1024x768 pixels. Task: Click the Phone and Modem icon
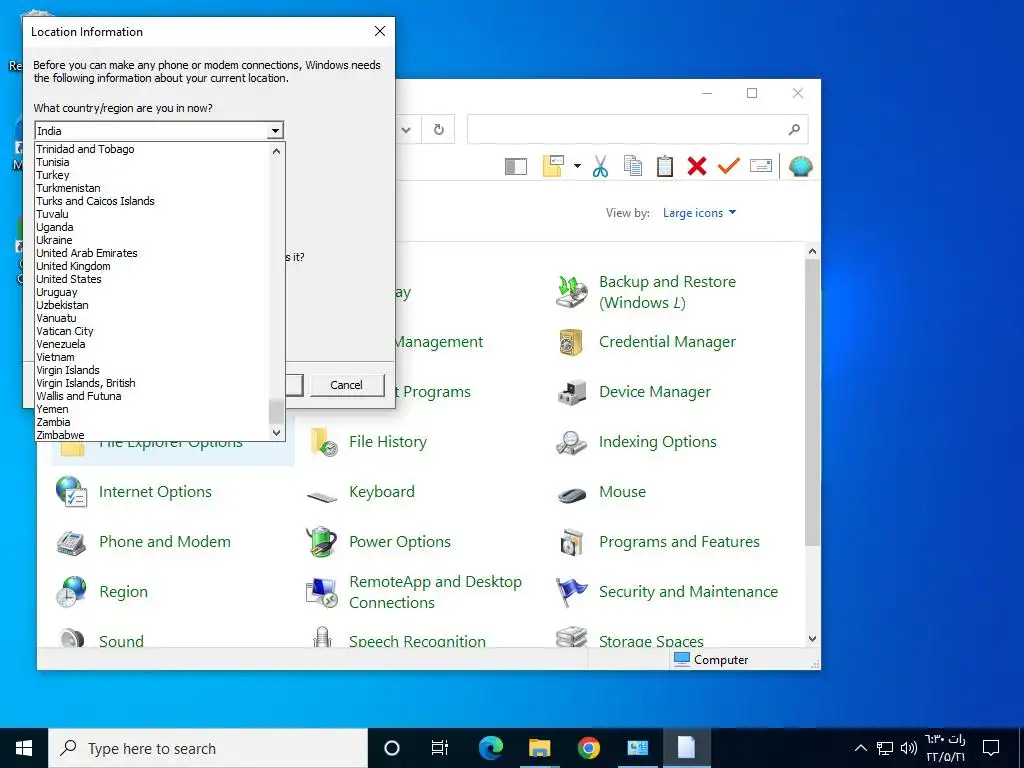[x=71, y=542]
